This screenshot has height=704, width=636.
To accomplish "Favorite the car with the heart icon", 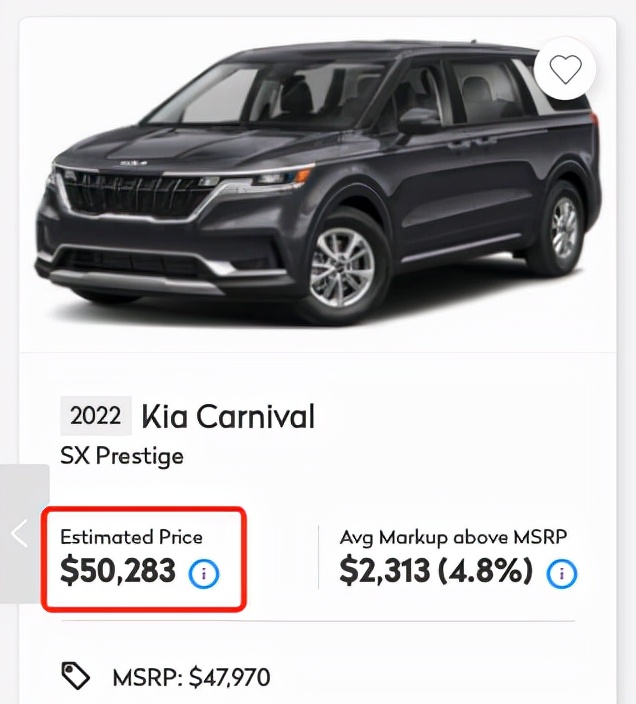I will [565, 69].
